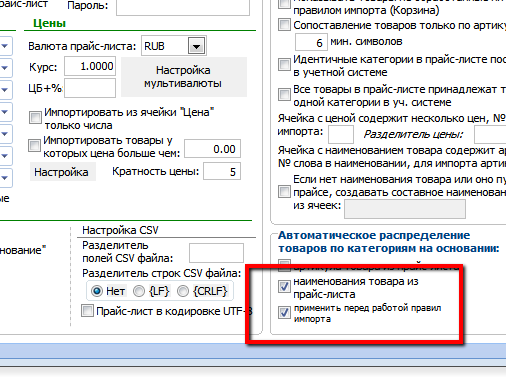Open Настройка мультивалюты settings

(x=184, y=77)
